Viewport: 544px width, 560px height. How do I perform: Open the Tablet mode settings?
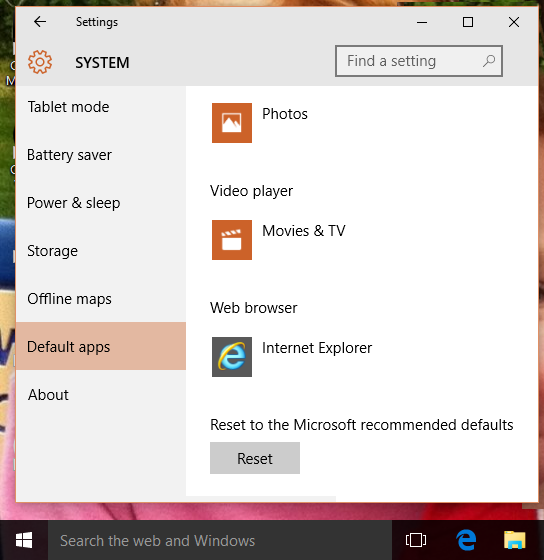101,107
